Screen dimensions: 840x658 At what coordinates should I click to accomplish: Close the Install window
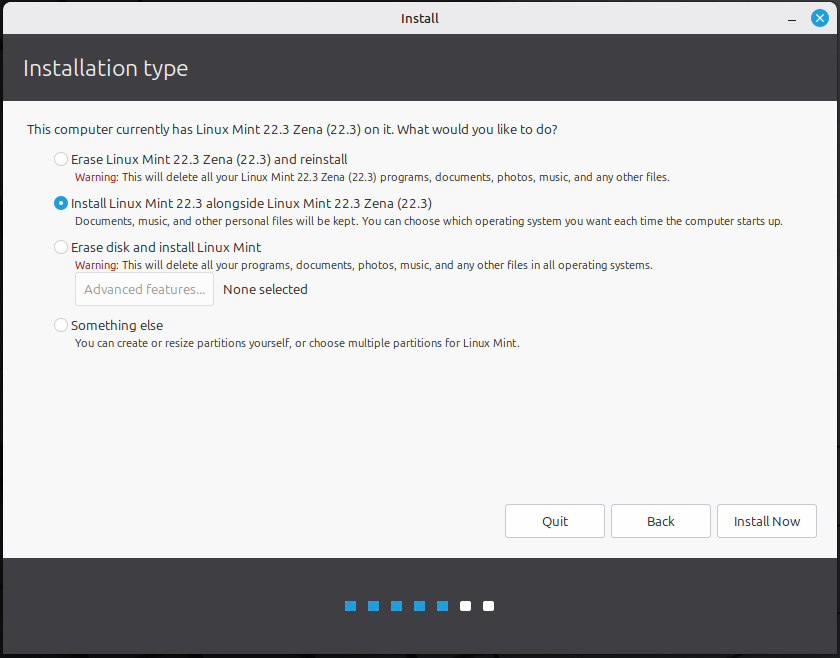coord(820,18)
